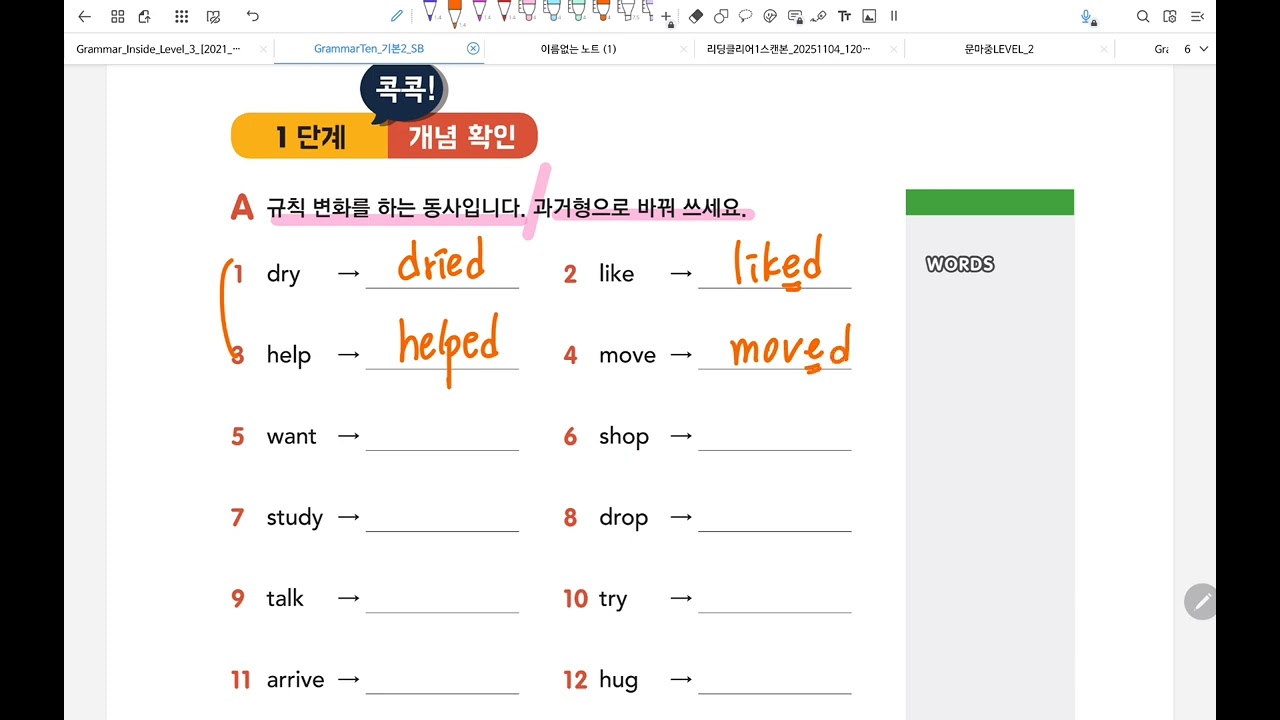Viewport: 1280px width, 720px height.
Task: Switch to 리딩클리어1스캔본 tab
Action: click(789, 49)
